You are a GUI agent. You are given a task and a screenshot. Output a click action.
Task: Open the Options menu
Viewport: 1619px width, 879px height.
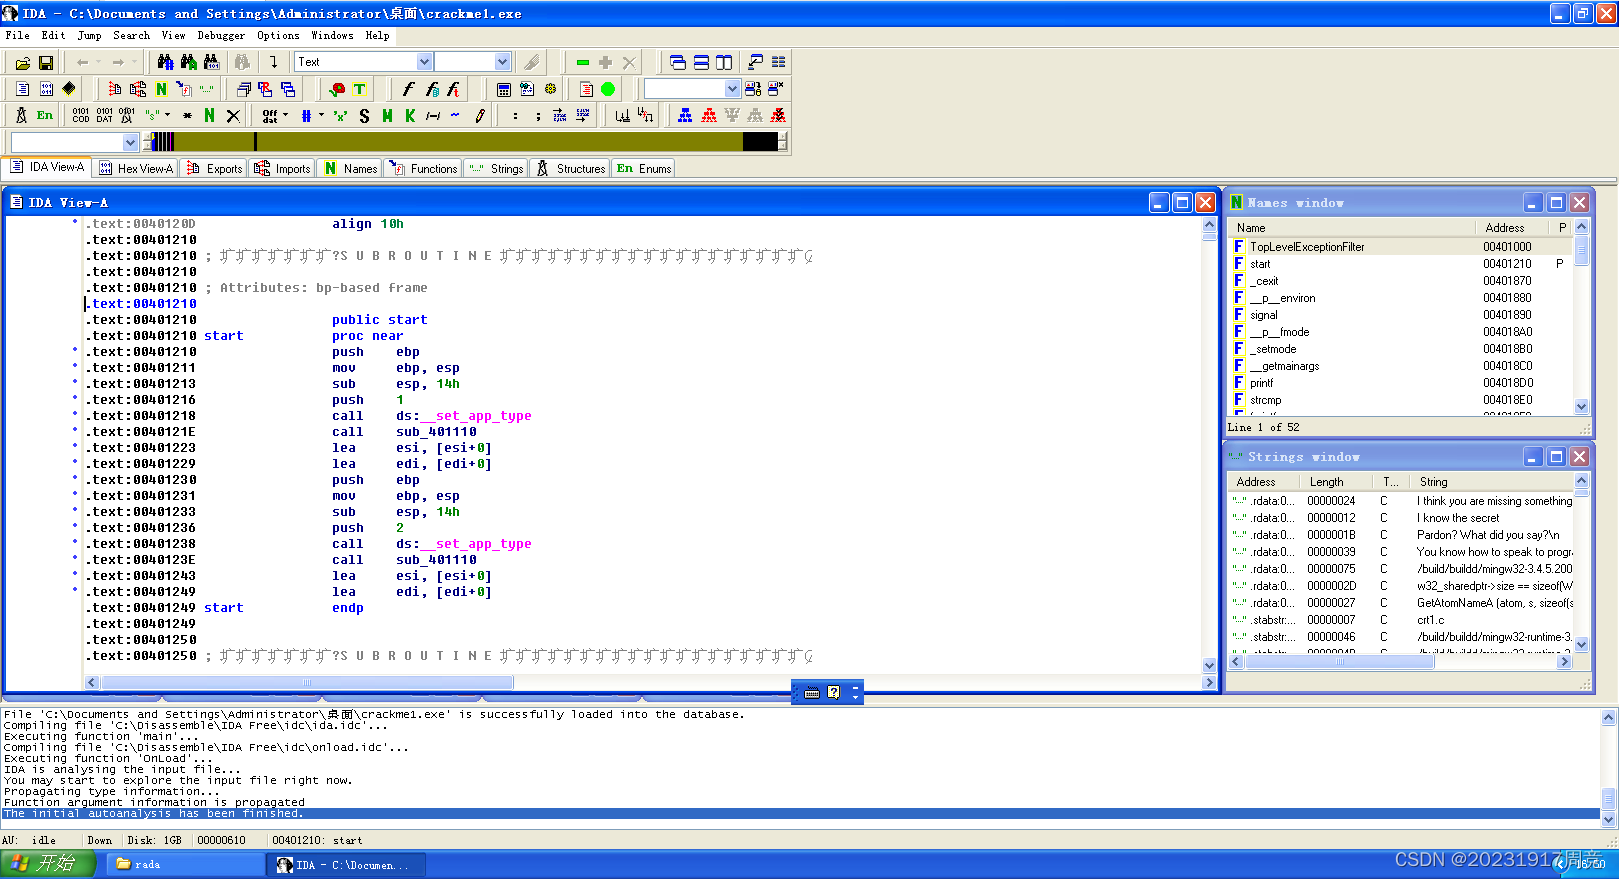click(278, 35)
